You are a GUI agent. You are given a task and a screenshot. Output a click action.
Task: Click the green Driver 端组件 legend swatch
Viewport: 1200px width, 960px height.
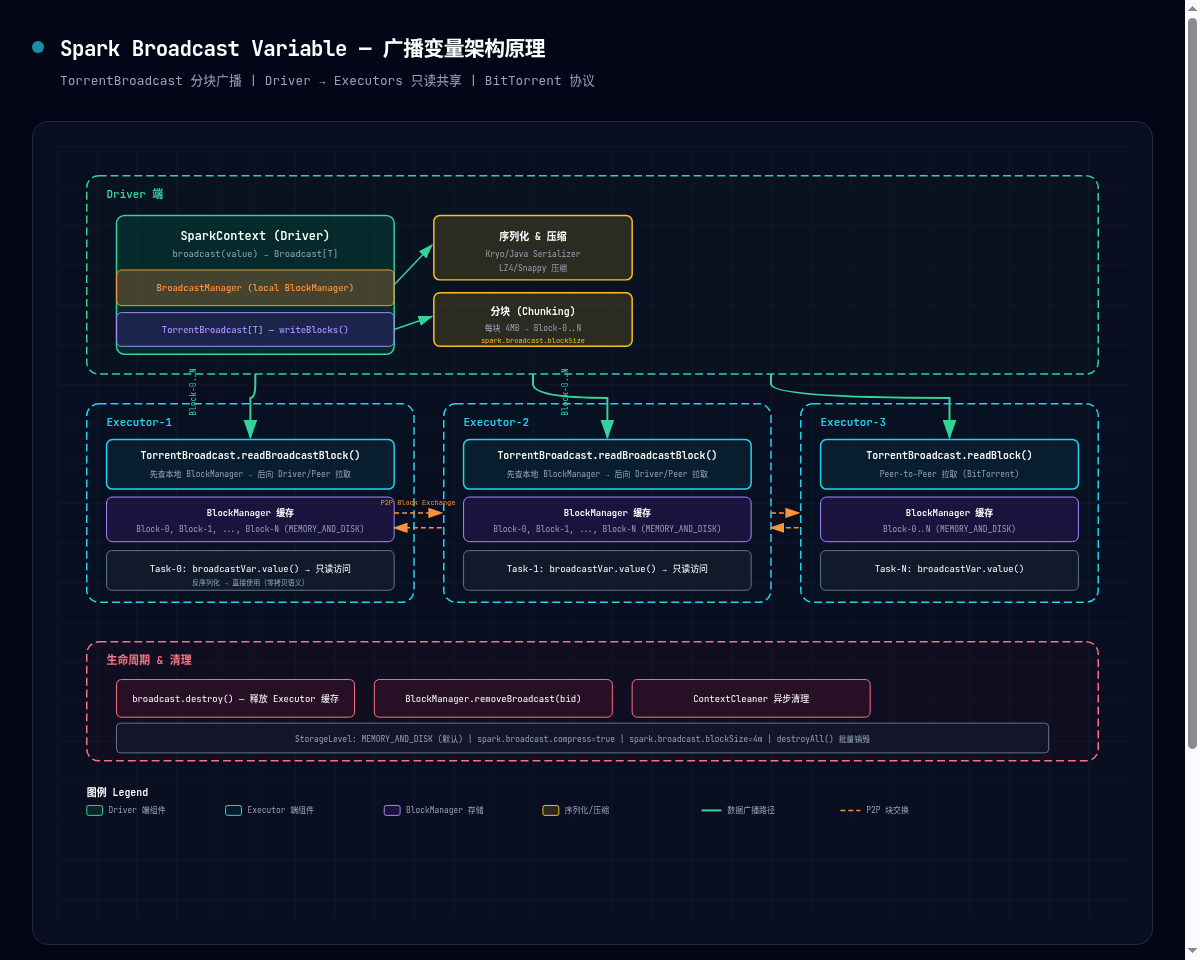click(95, 810)
